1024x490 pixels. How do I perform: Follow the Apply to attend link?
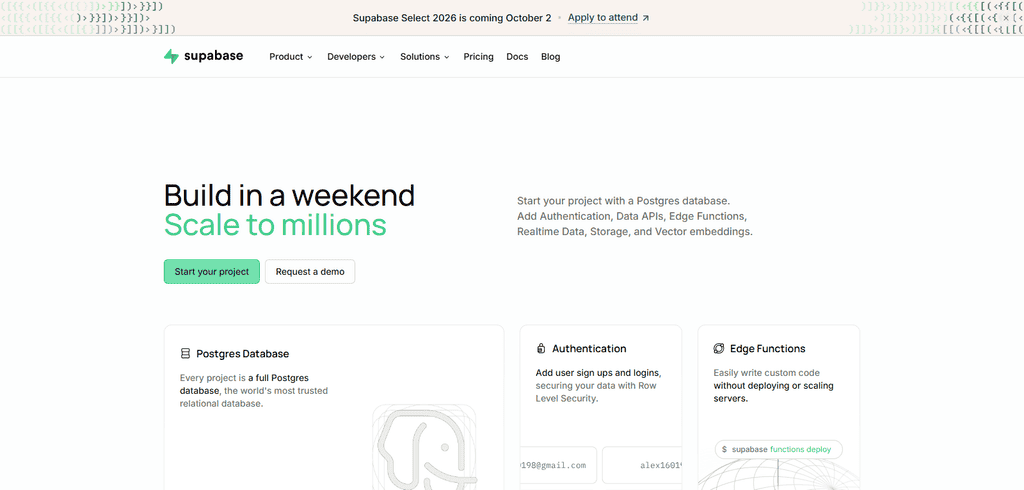(603, 18)
